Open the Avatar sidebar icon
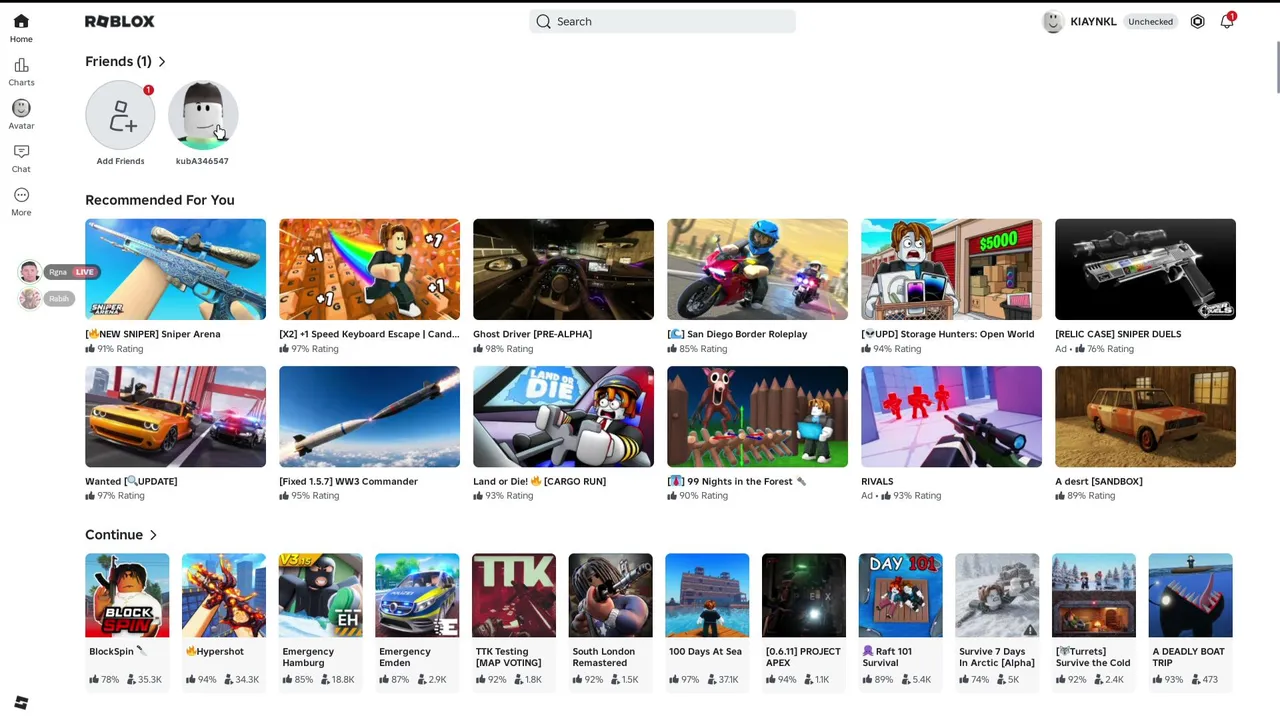Viewport: 1280px width, 720px height. tap(21, 108)
